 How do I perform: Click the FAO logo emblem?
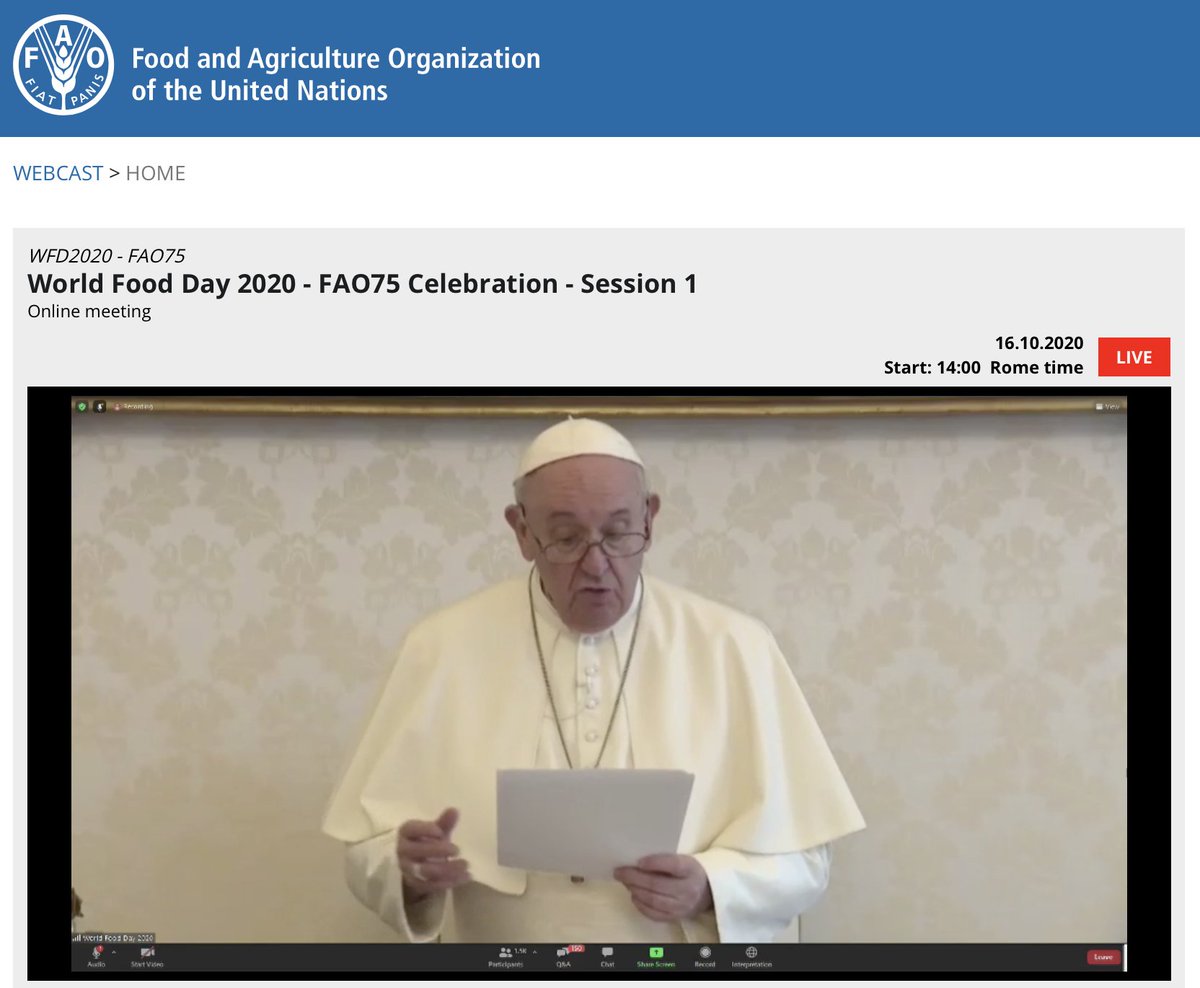tap(64, 67)
